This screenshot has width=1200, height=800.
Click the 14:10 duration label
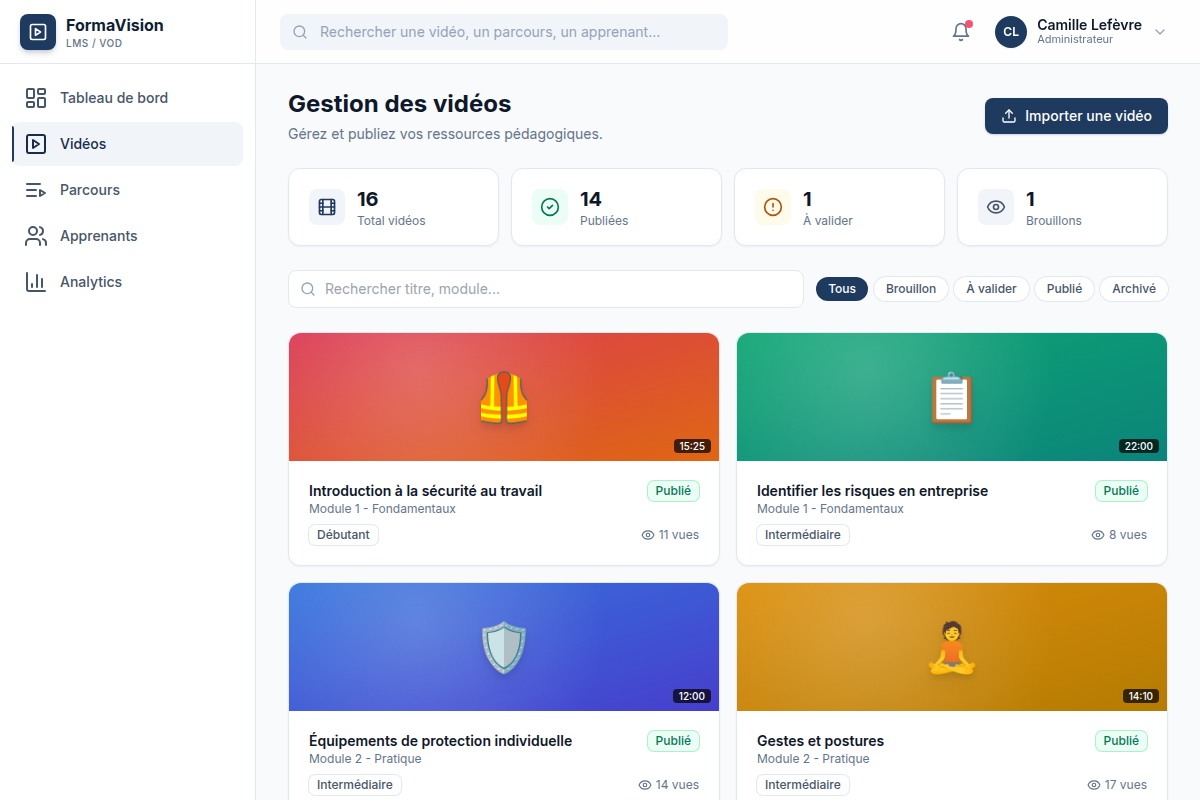(x=1140, y=696)
